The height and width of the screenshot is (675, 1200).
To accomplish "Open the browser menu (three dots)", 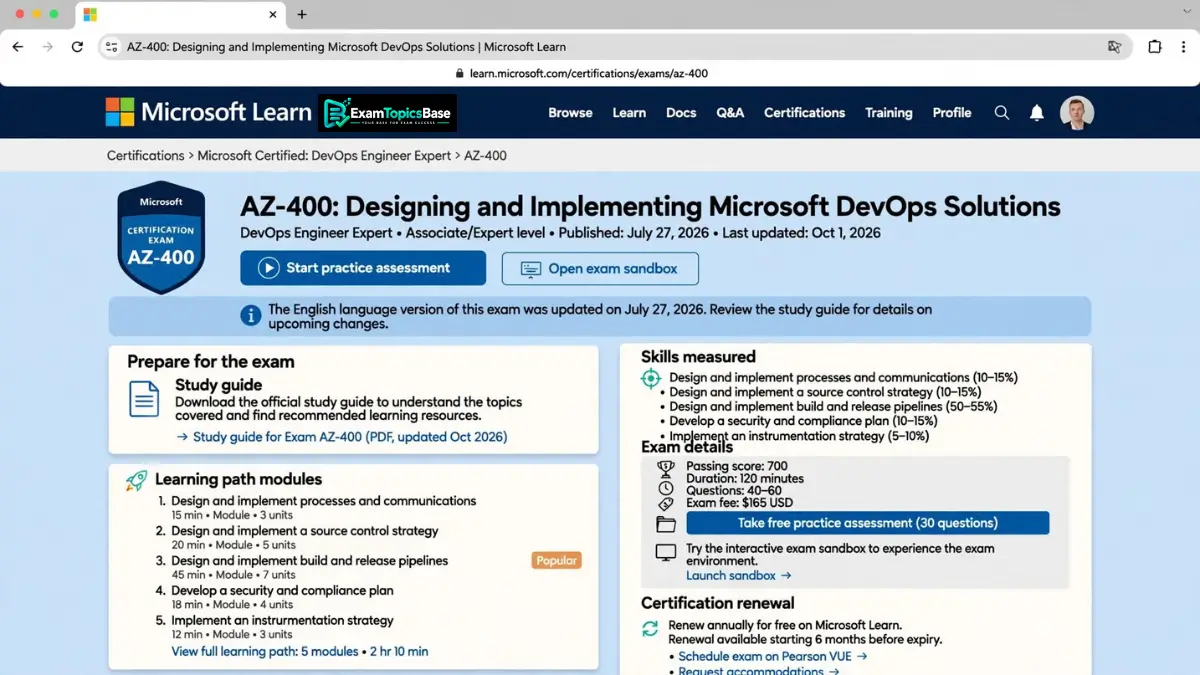I will [x=1184, y=47].
